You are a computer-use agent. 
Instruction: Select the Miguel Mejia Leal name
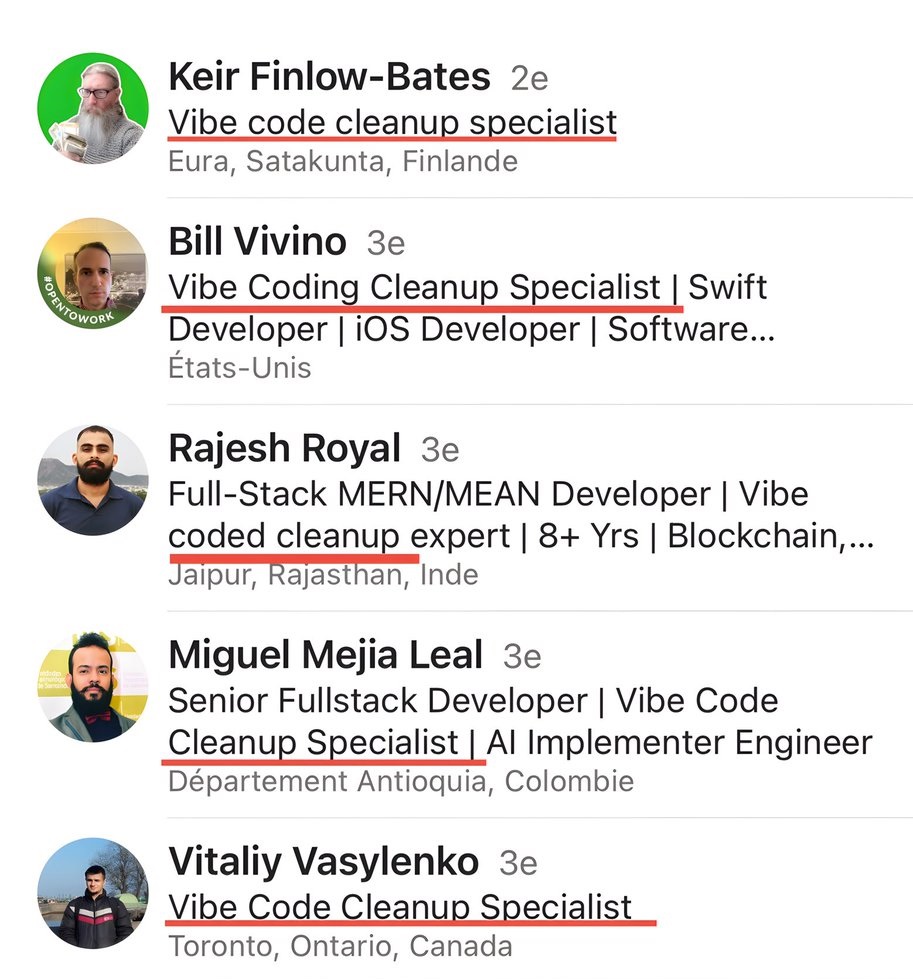coord(325,655)
